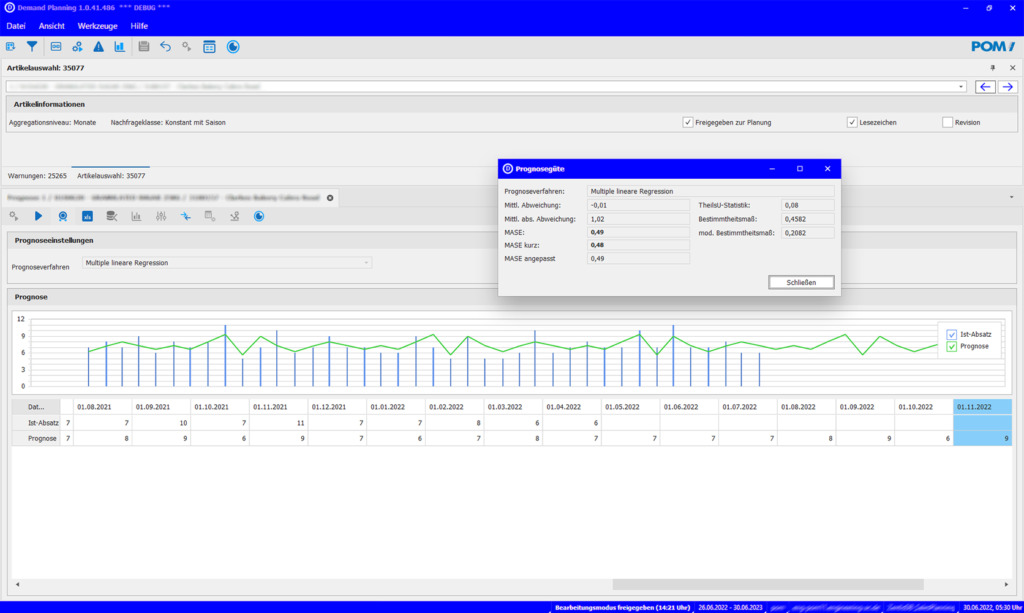Run forecast with the blue play icon

point(39,216)
